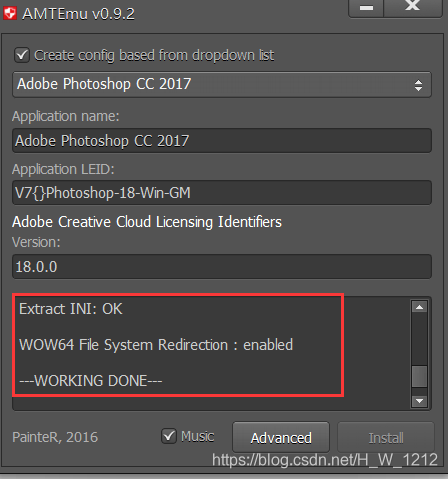The width and height of the screenshot is (448, 479).
Task: Open the Adobe Photoshop CC 2017 dropdown
Action: 222,84
